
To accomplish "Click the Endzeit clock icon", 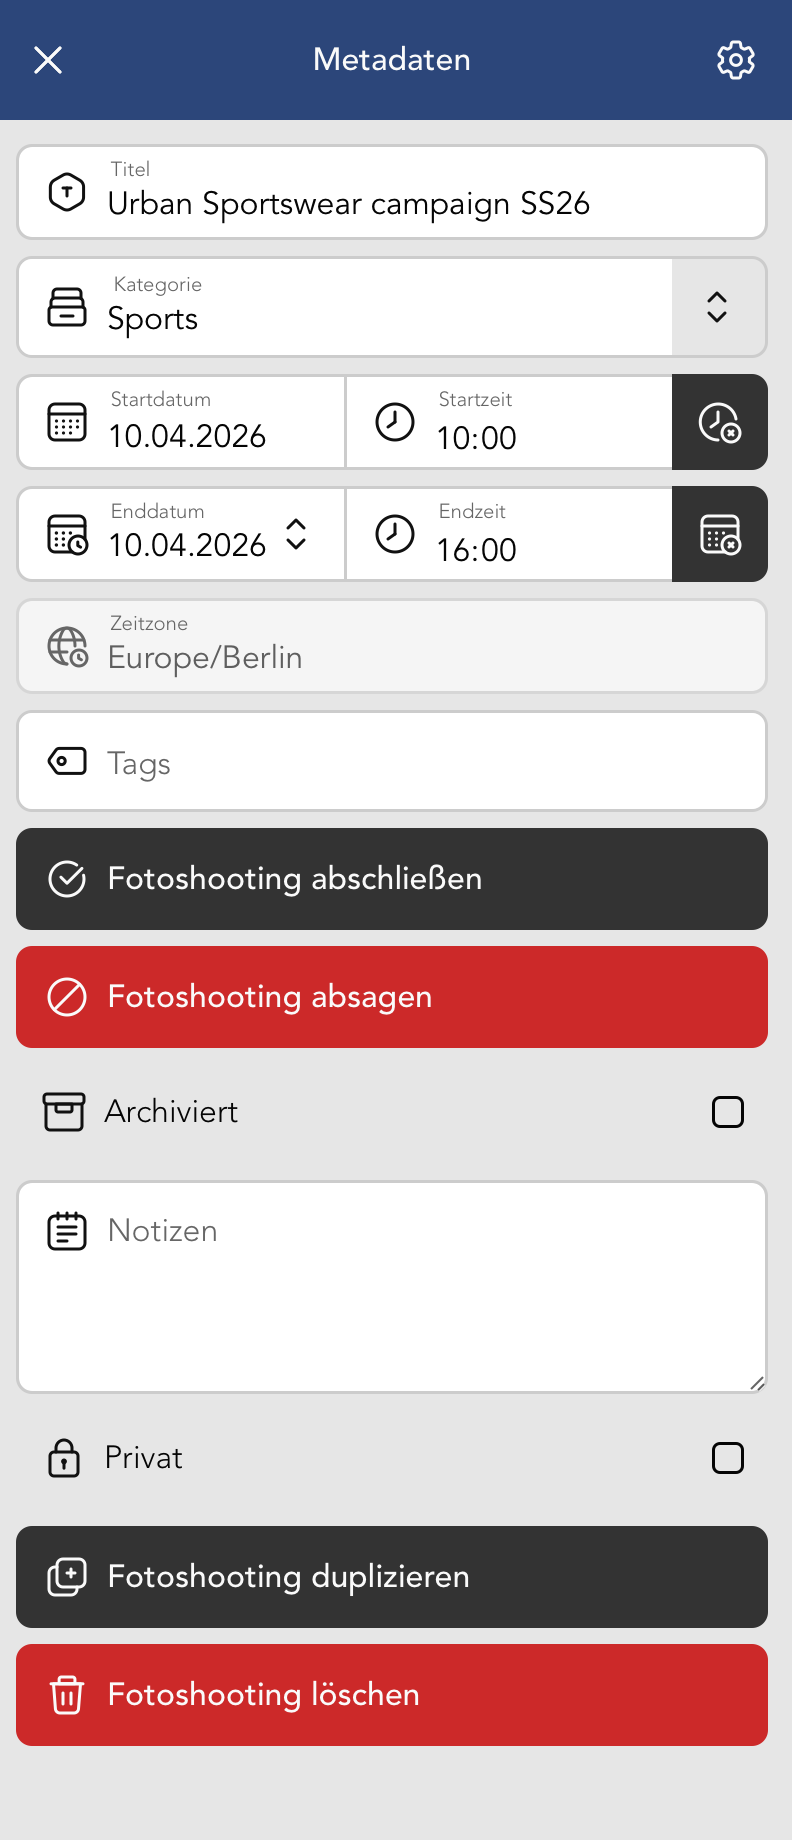I will [395, 534].
